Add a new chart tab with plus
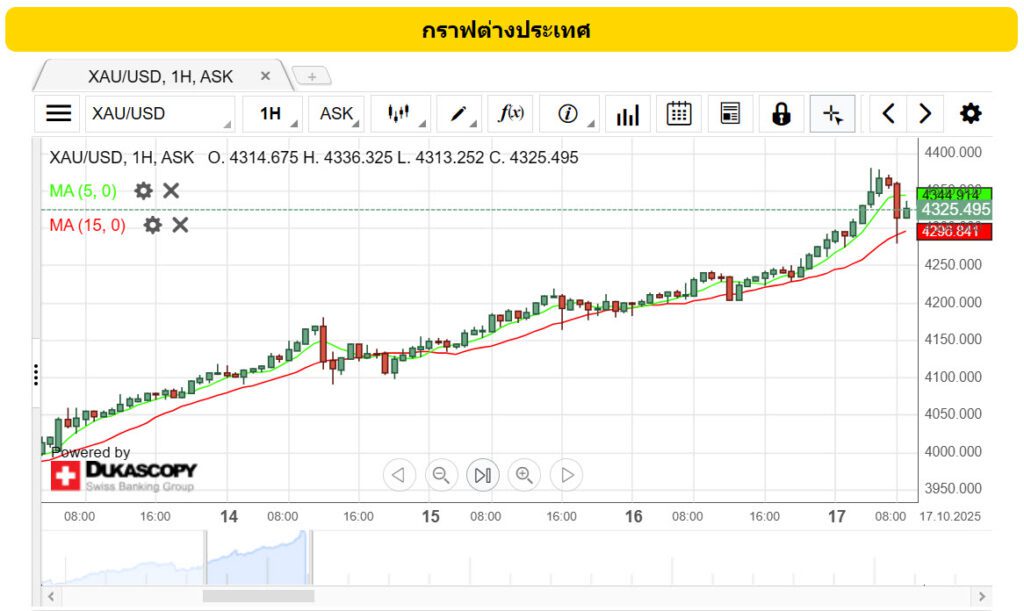Image resolution: width=1024 pixels, height=611 pixels. click(312, 77)
